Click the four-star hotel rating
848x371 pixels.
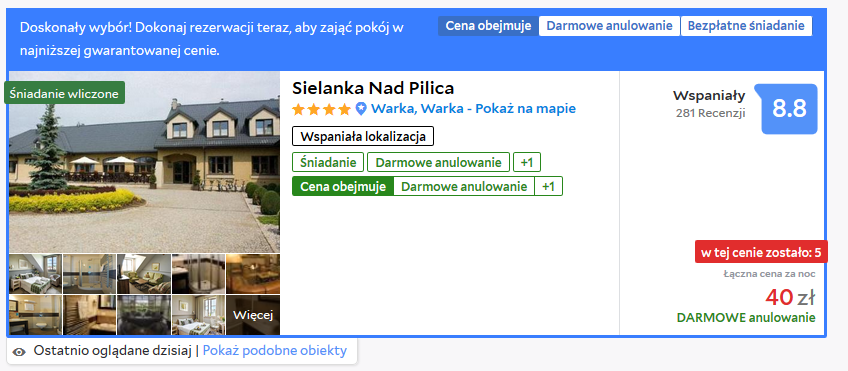[x=322, y=109]
